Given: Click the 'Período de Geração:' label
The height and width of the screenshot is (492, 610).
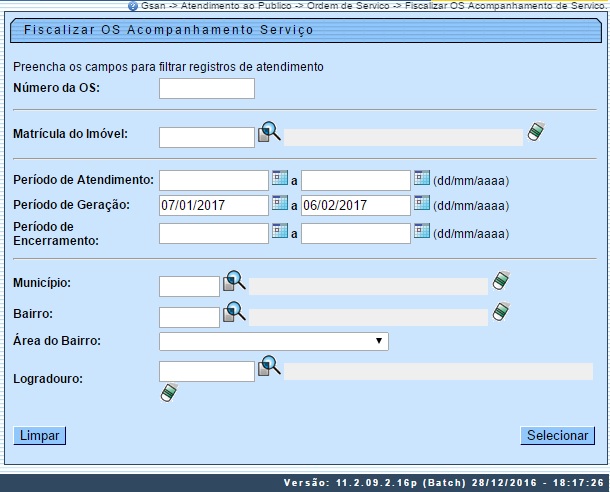Looking at the screenshot, I should (x=72, y=205).
